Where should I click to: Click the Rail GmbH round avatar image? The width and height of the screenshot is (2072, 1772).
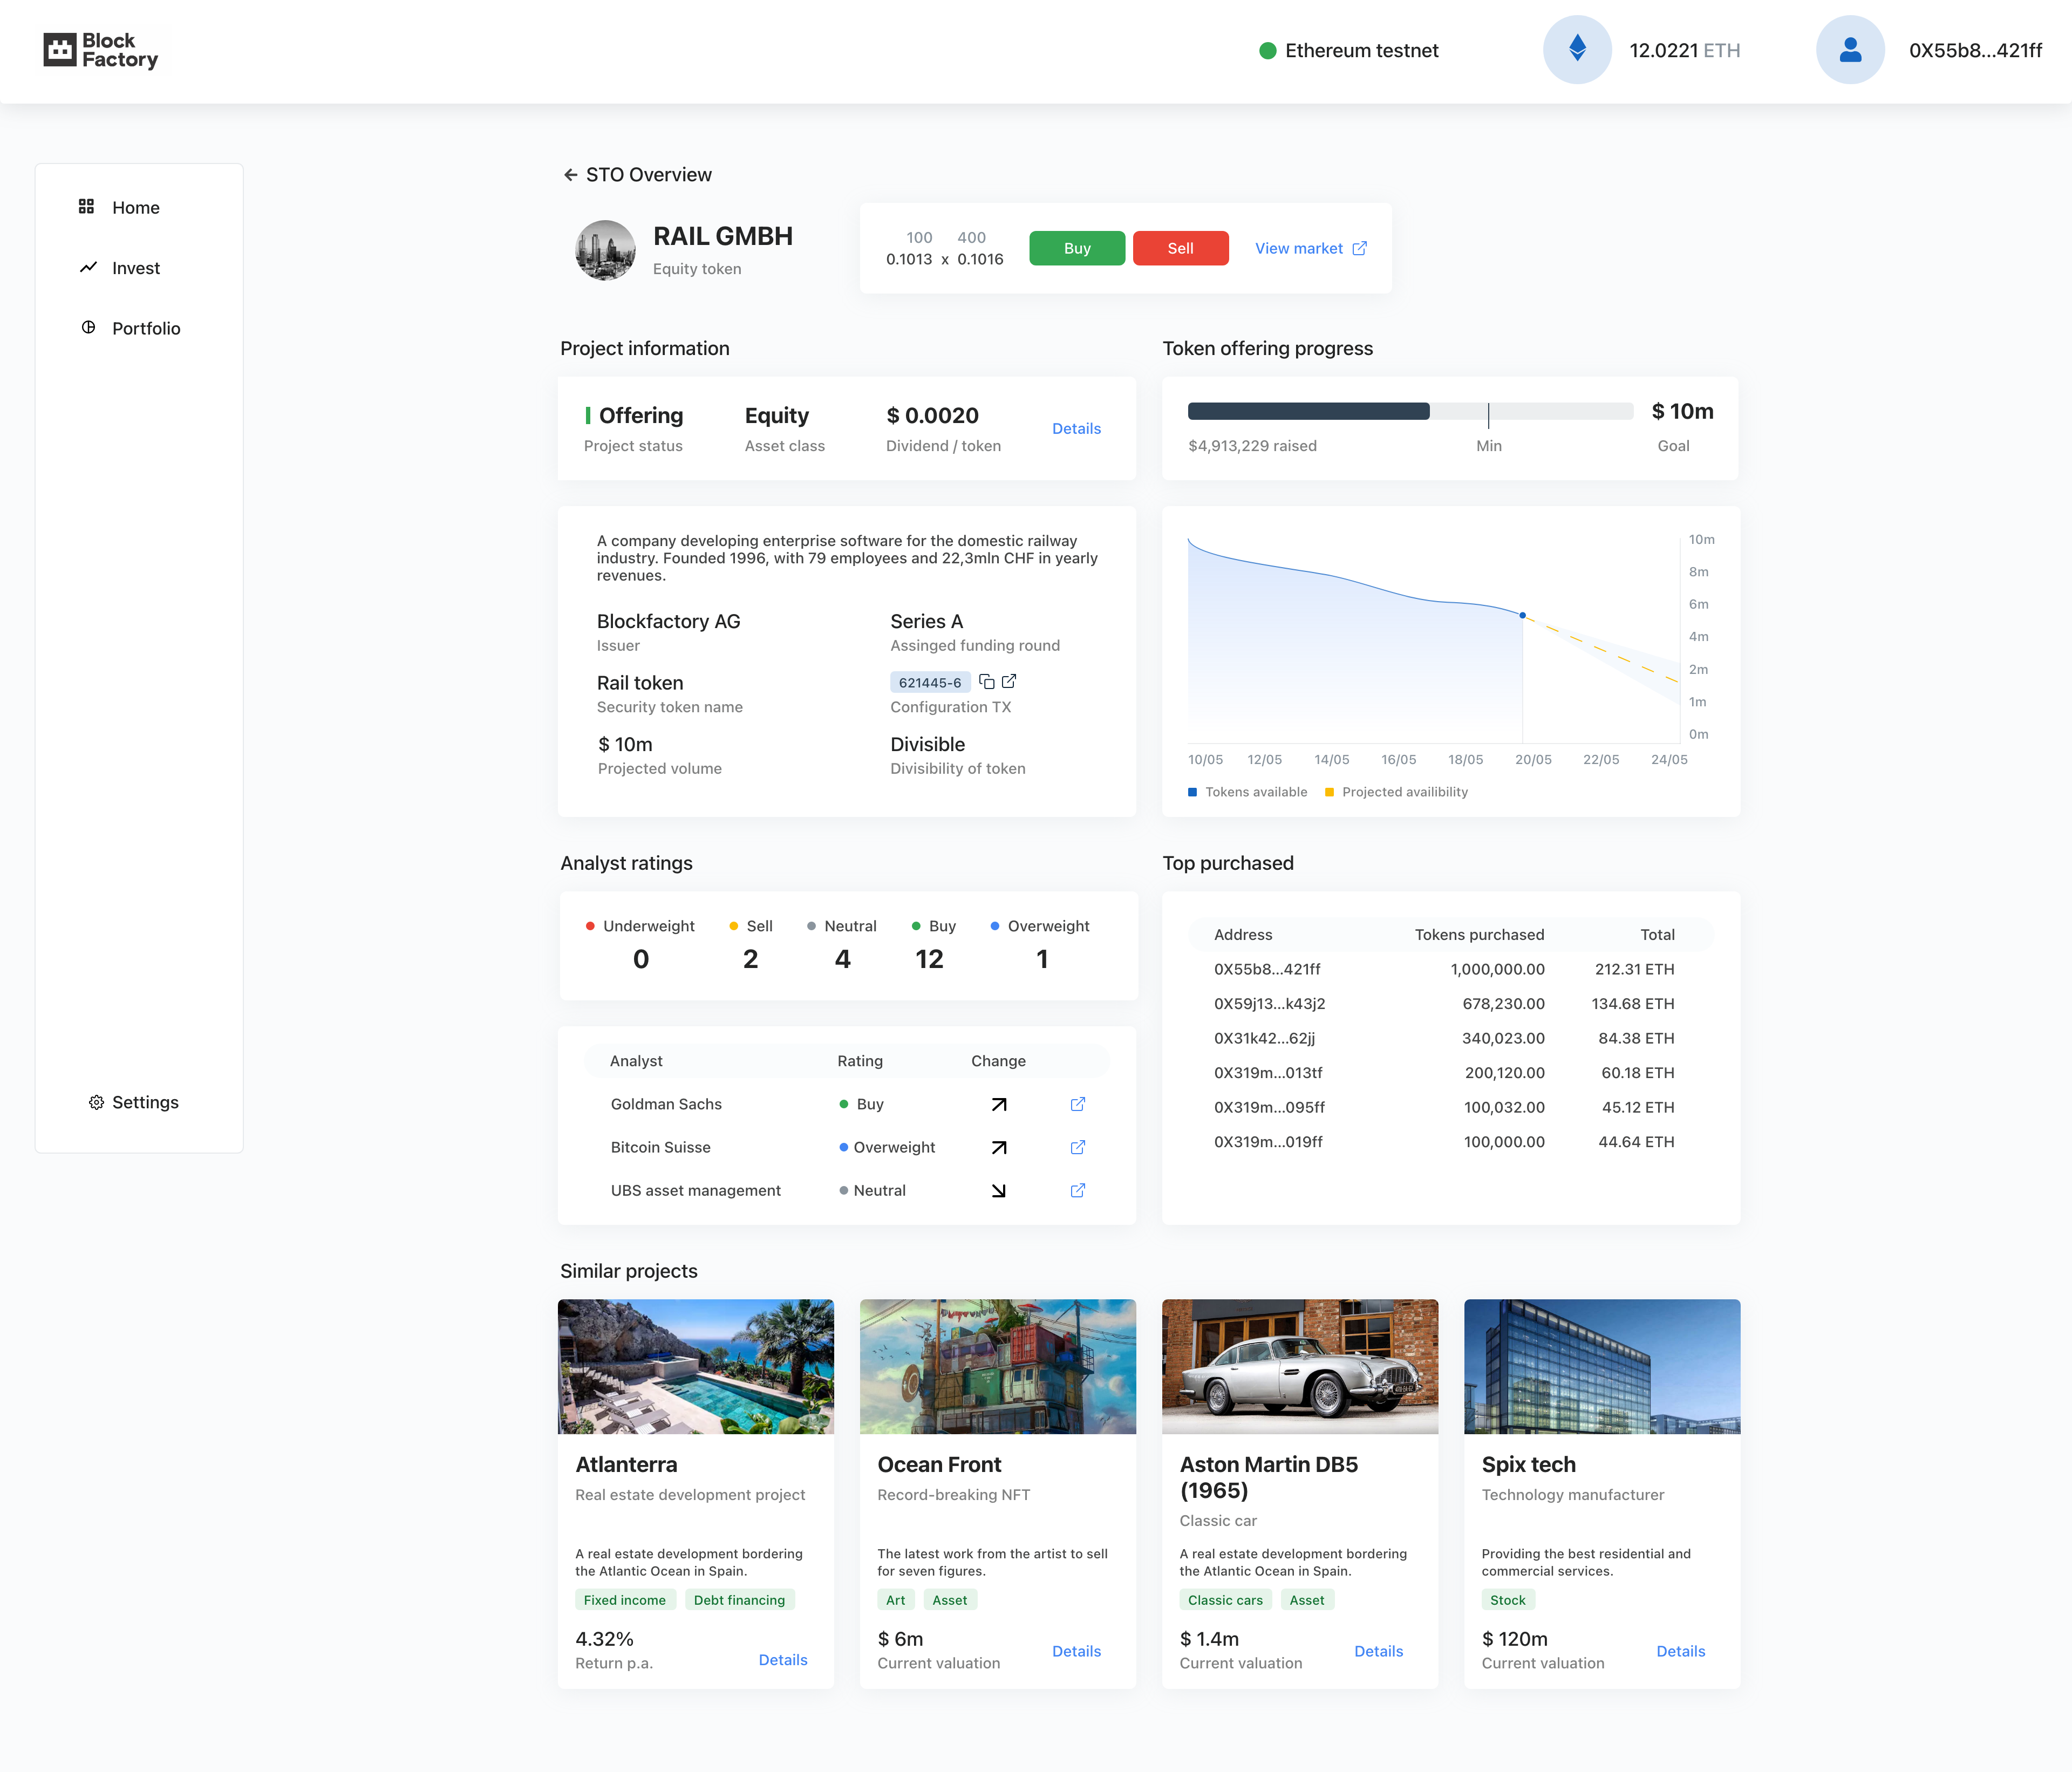[x=605, y=250]
